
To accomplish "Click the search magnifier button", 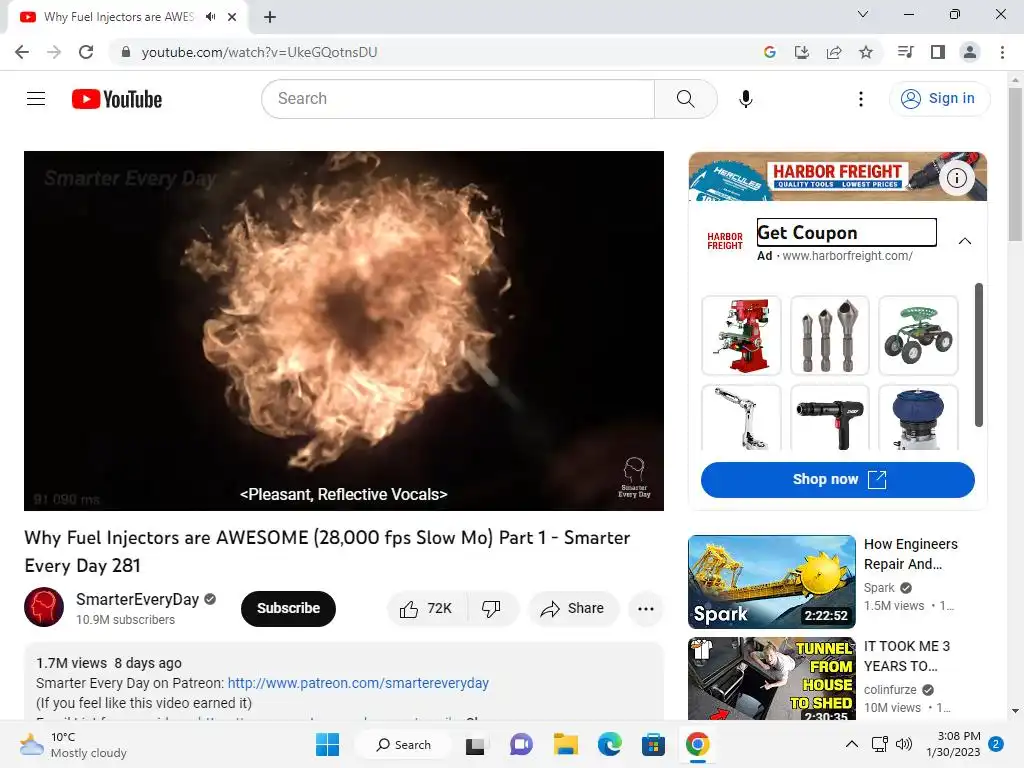I will point(685,99).
